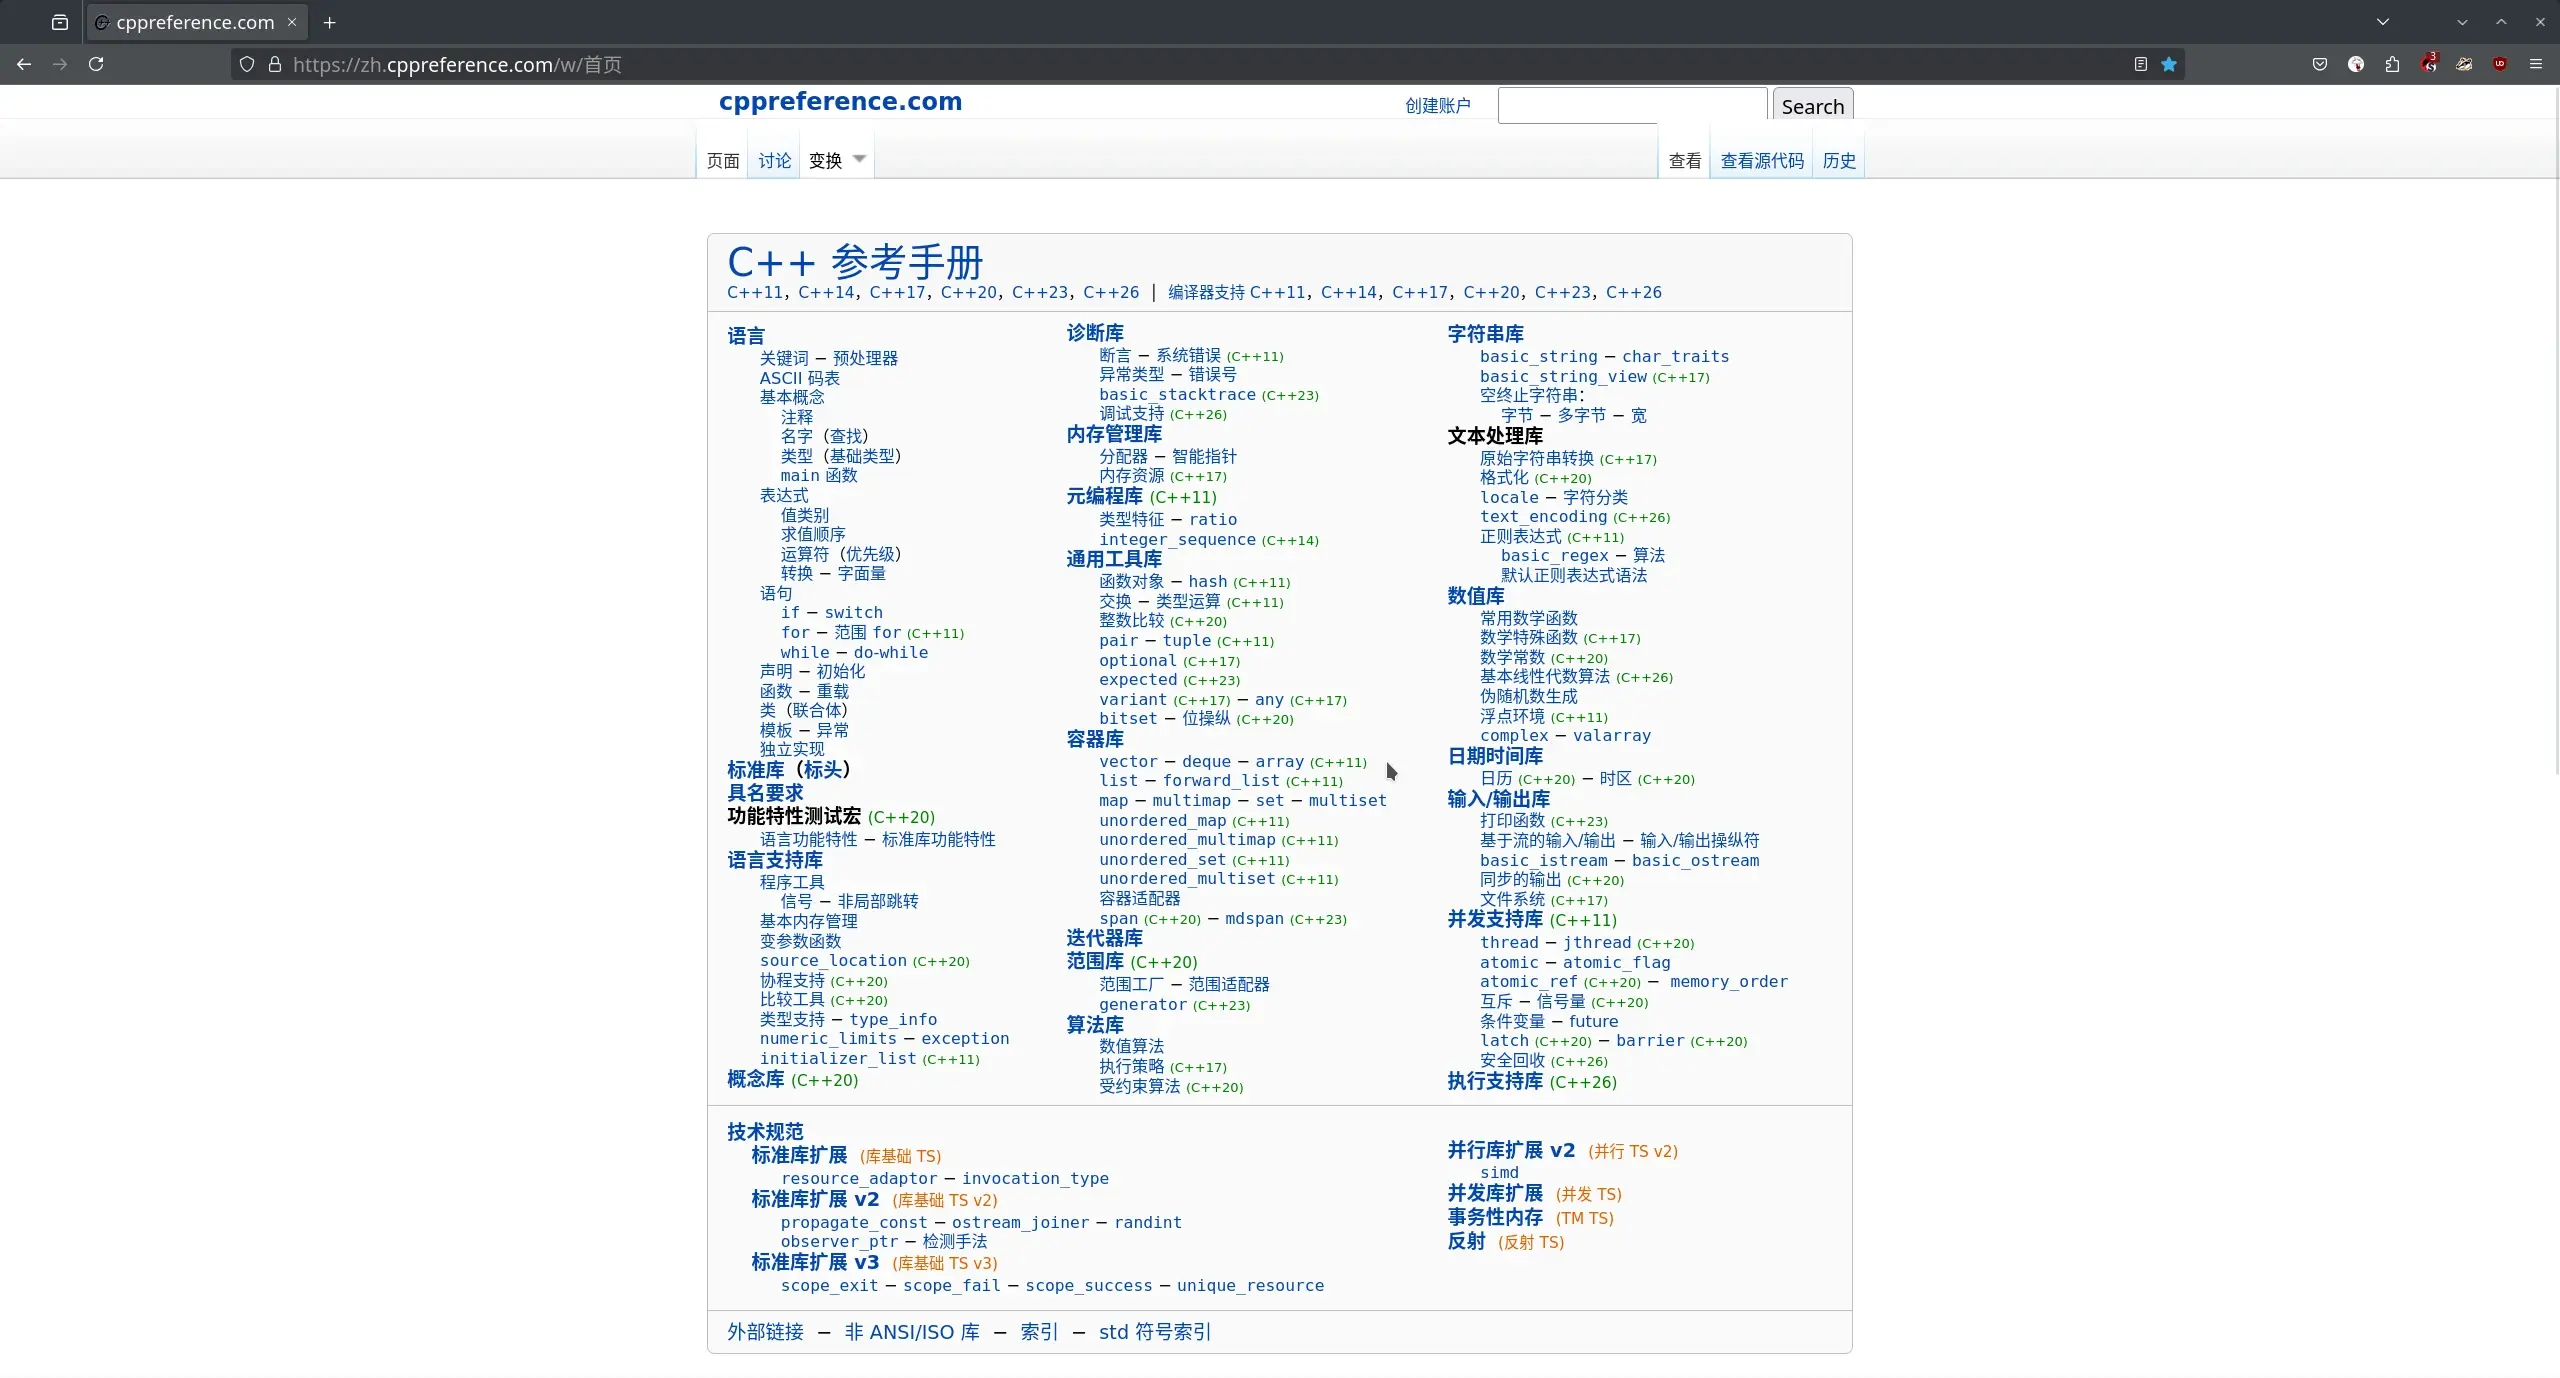Image resolution: width=2560 pixels, height=1378 pixels.
Task: Open the scope_exit link
Action: pos(829,1286)
